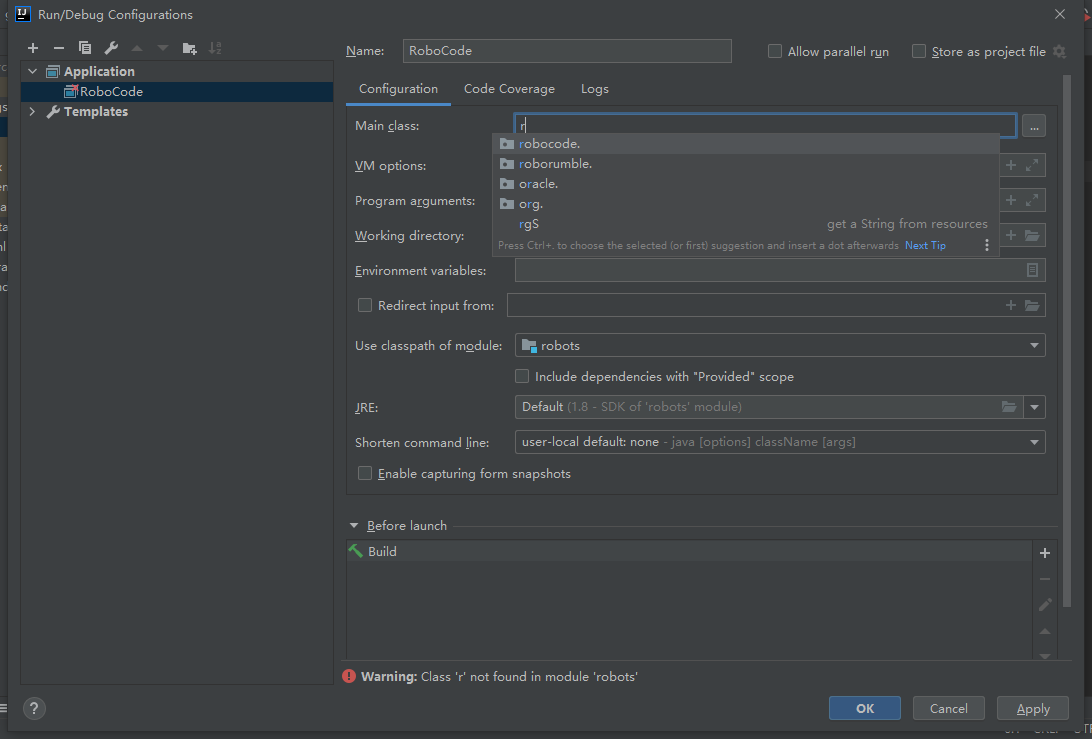The height and width of the screenshot is (739, 1092).
Task: Create new folder for configurations
Action: (189, 48)
